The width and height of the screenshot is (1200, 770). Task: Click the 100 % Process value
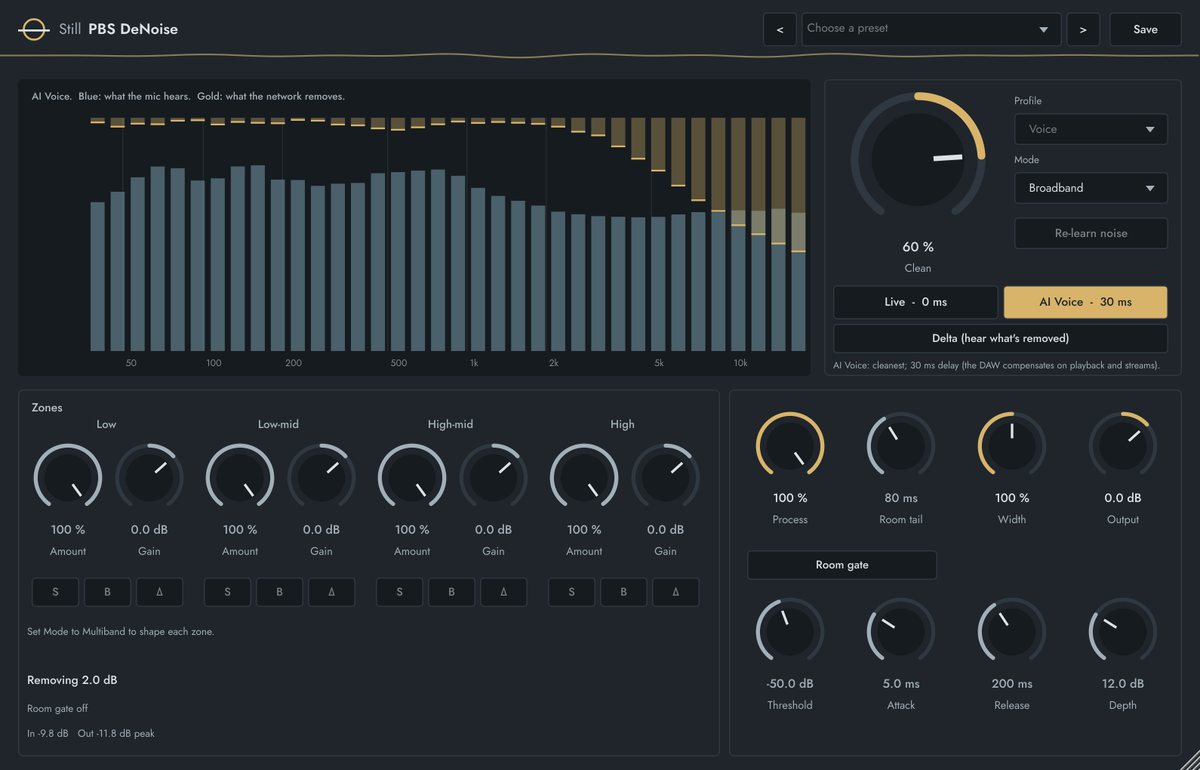(790, 498)
